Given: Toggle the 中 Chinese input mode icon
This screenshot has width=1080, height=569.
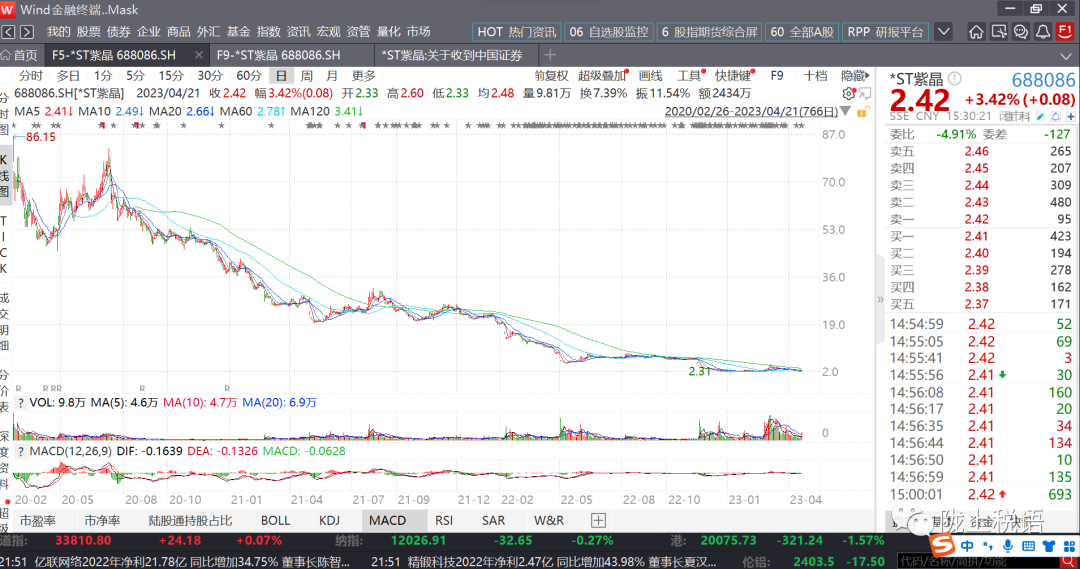Looking at the screenshot, I should (968, 546).
